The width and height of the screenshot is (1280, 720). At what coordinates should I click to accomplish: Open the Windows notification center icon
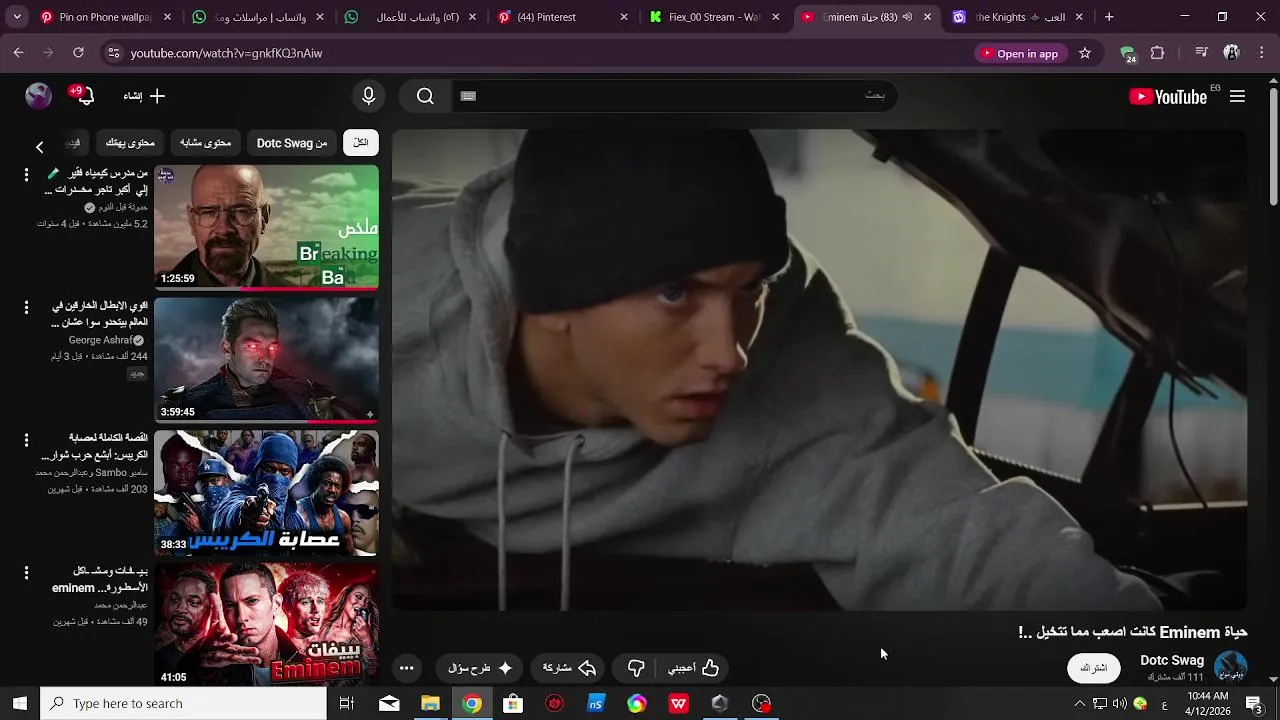[1253, 704]
